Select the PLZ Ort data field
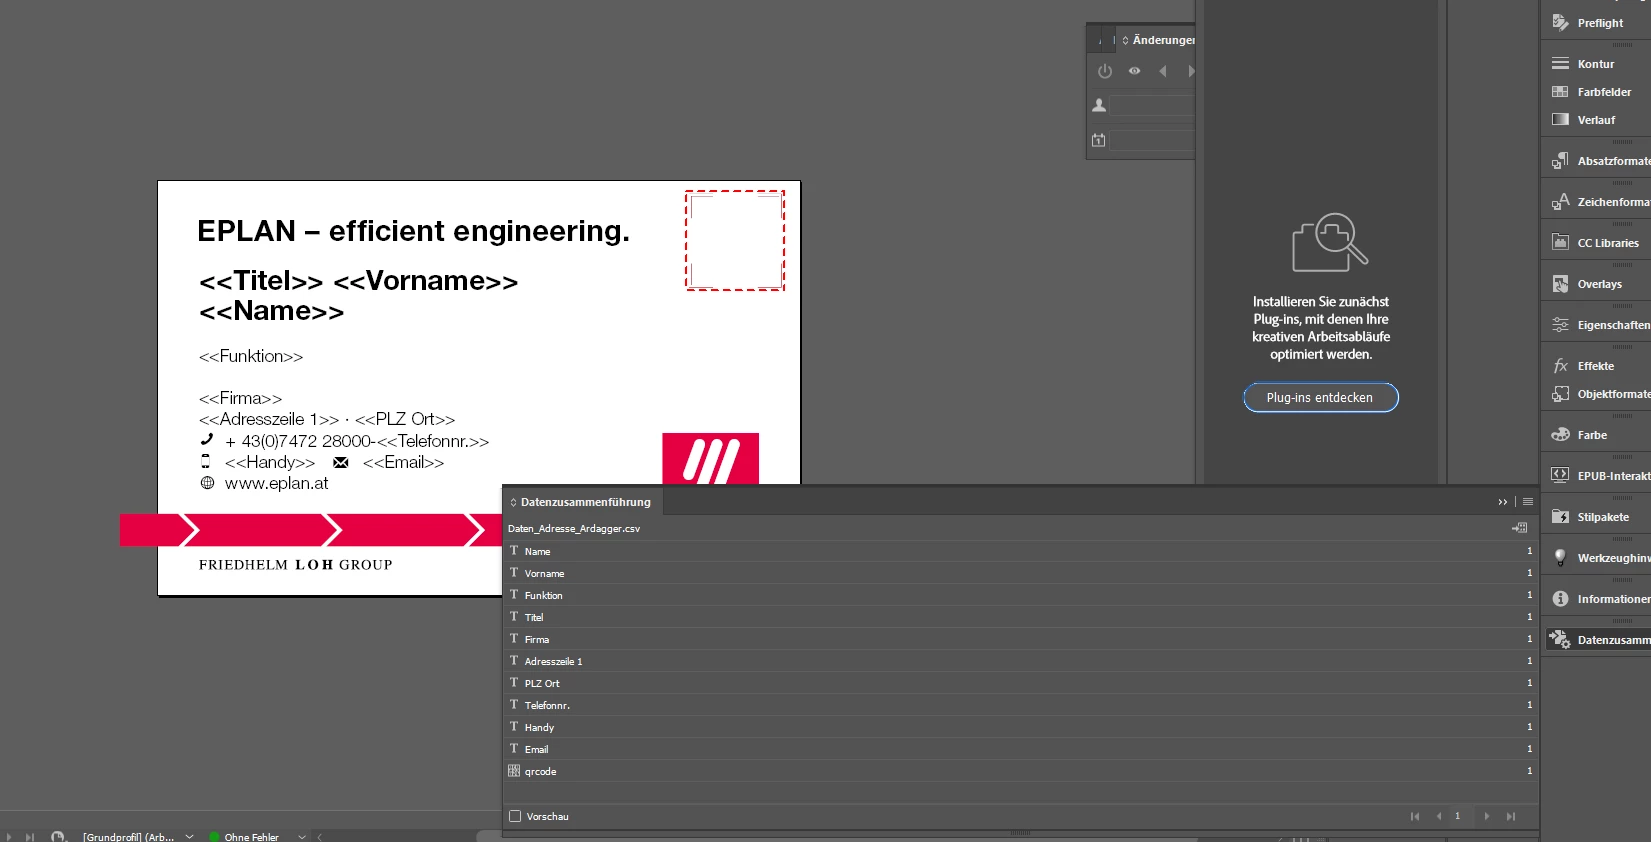1651x842 pixels. point(1020,683)
